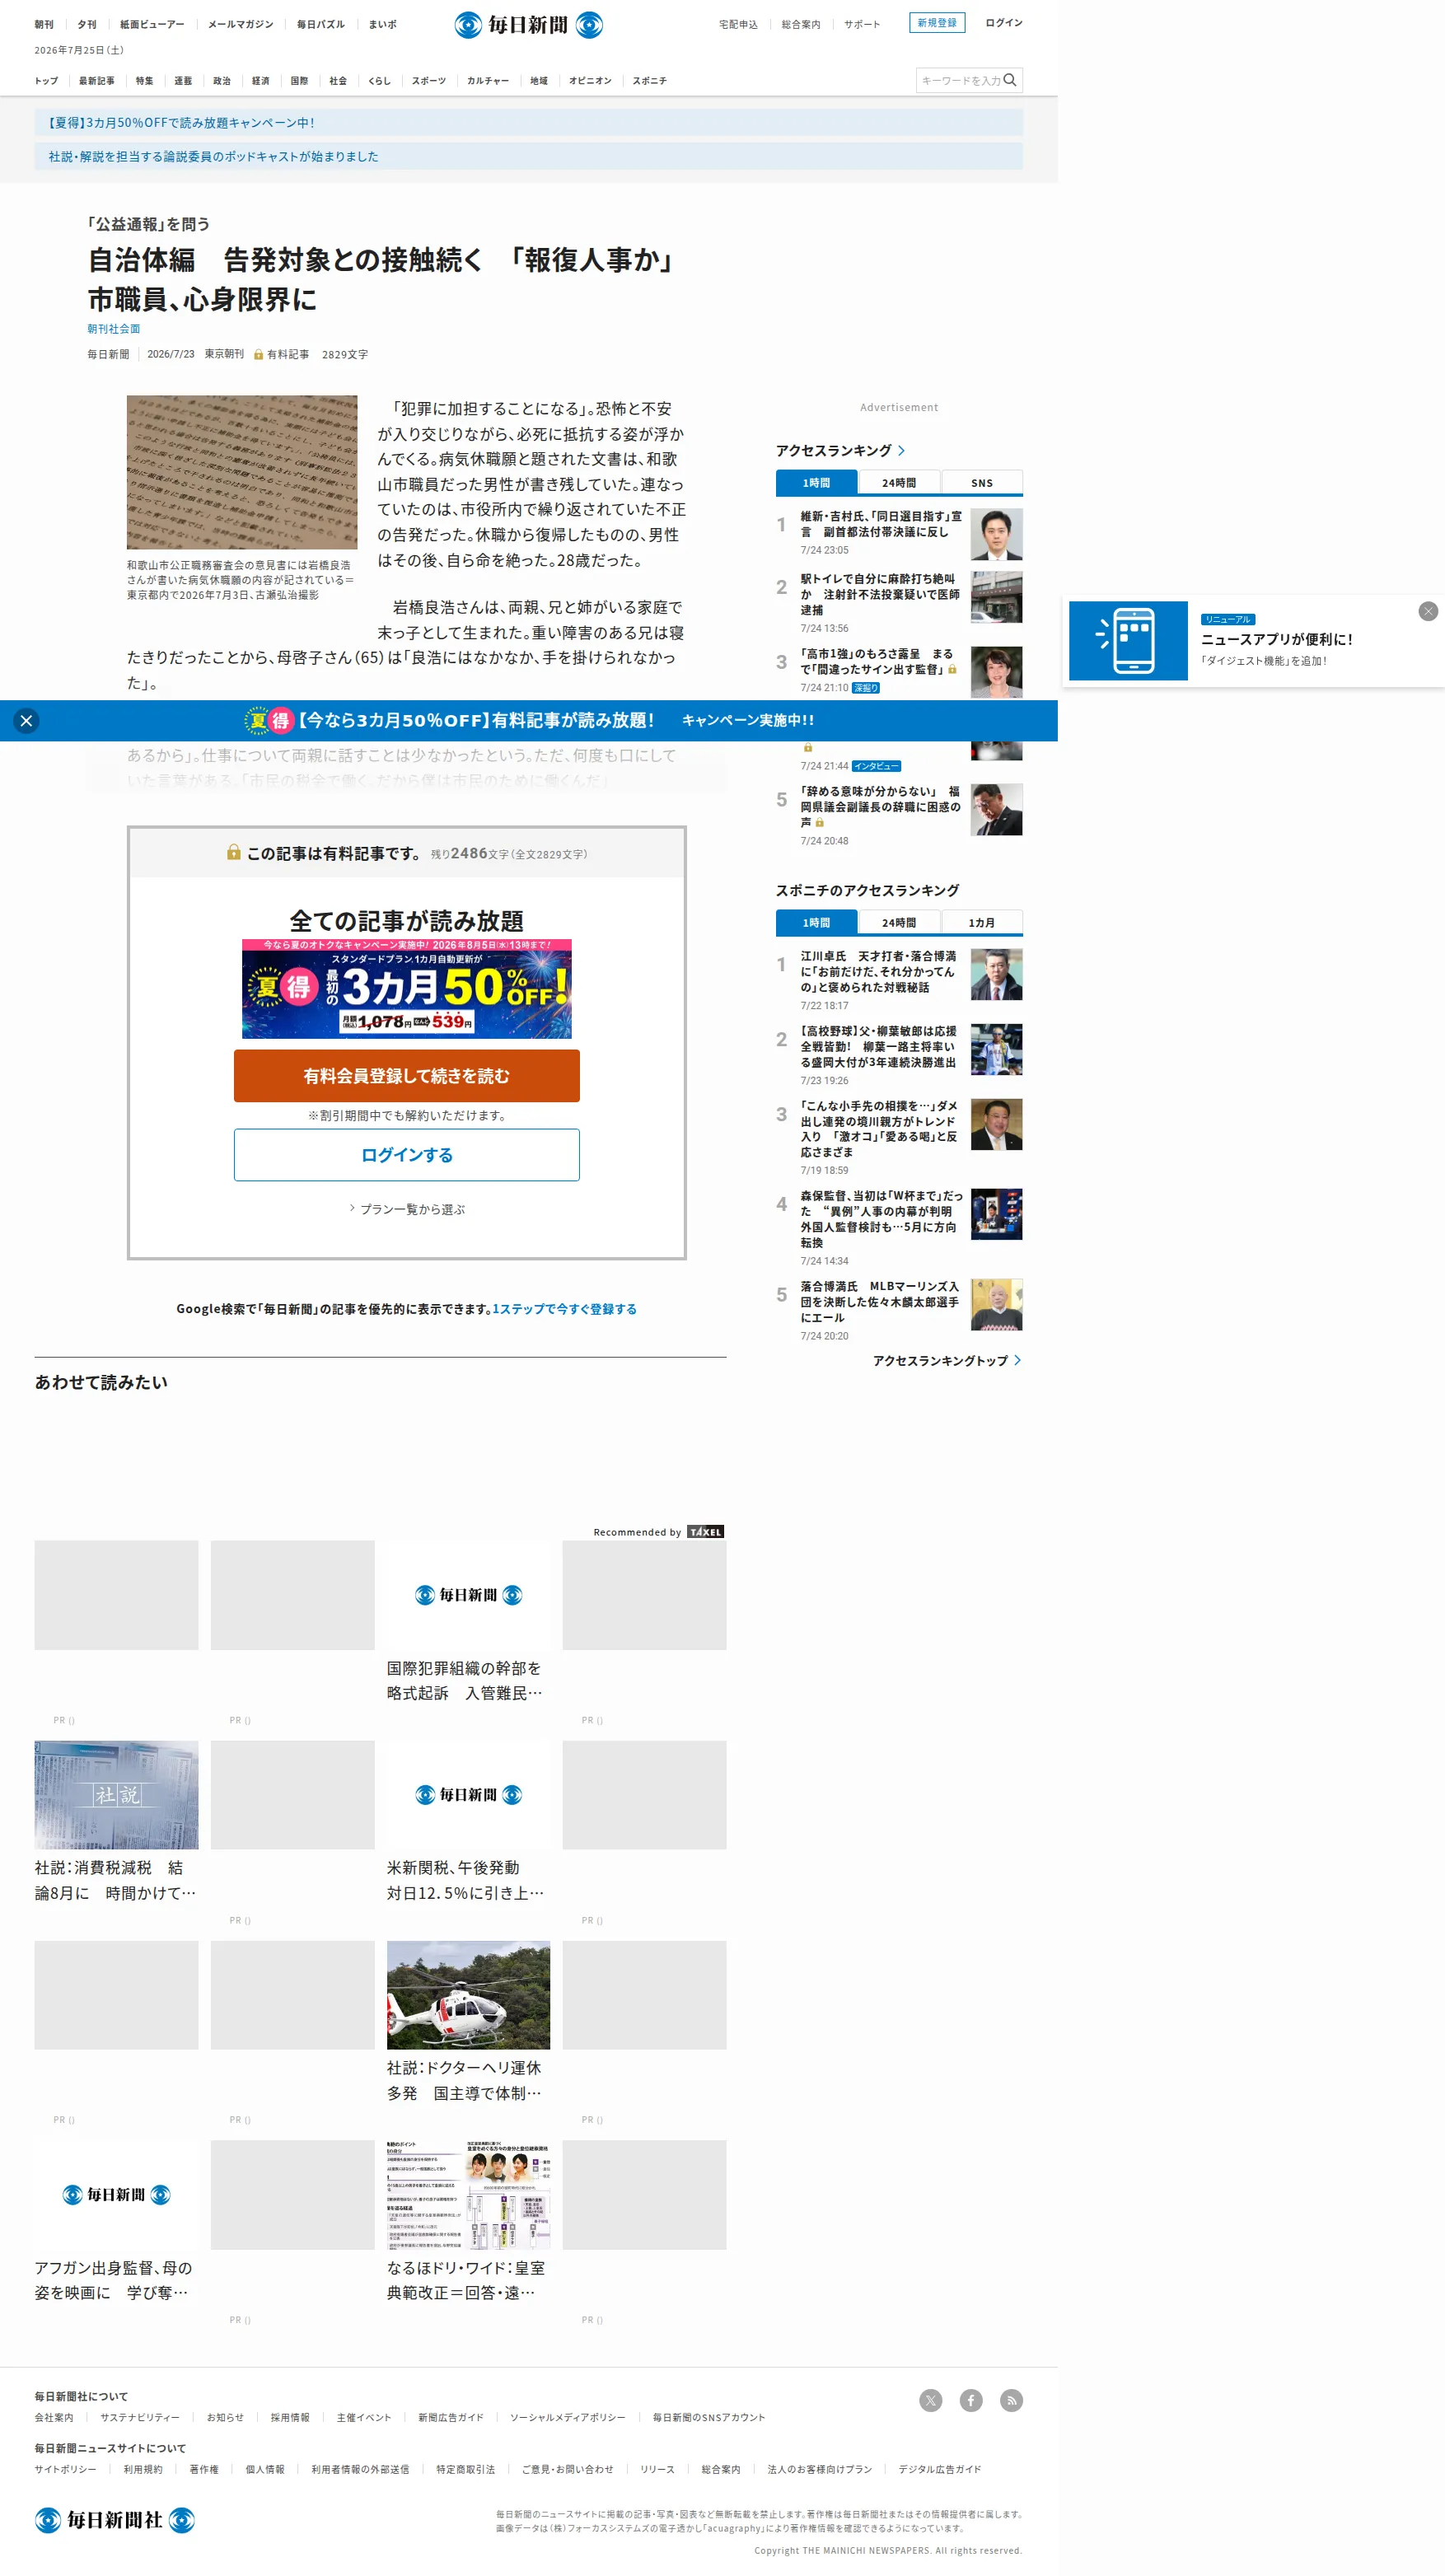
Task: Go to 最新記事 in the navigation bar
Action: [x=97, y=81]
